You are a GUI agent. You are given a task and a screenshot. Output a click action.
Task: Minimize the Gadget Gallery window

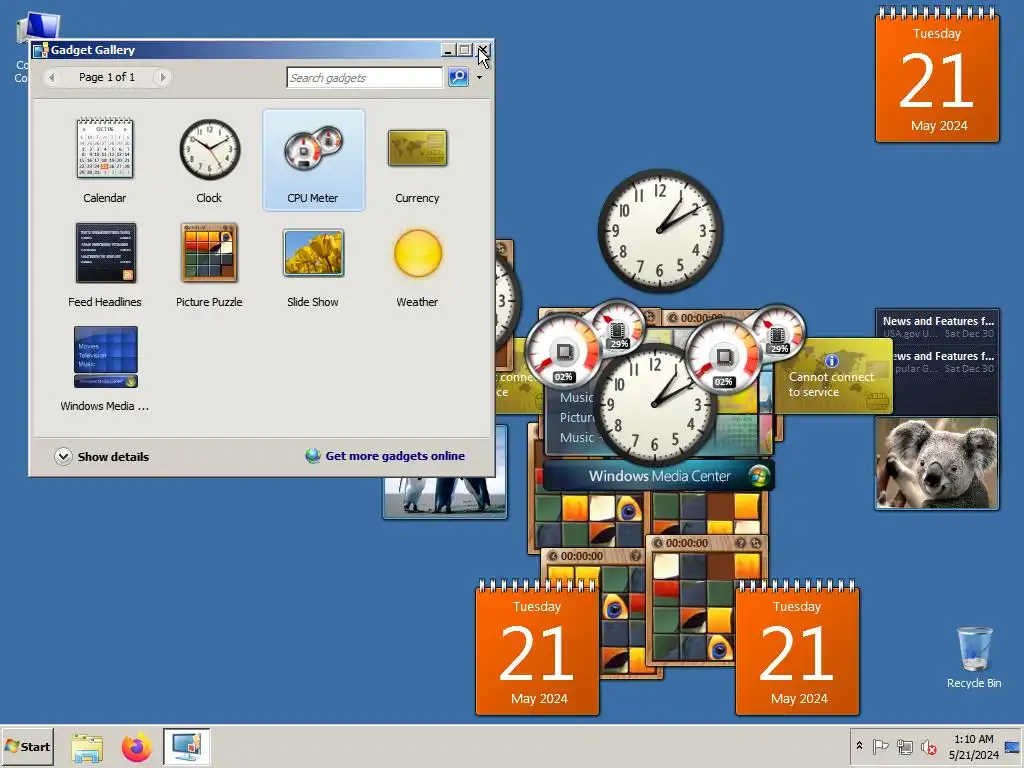click(448, 50)
